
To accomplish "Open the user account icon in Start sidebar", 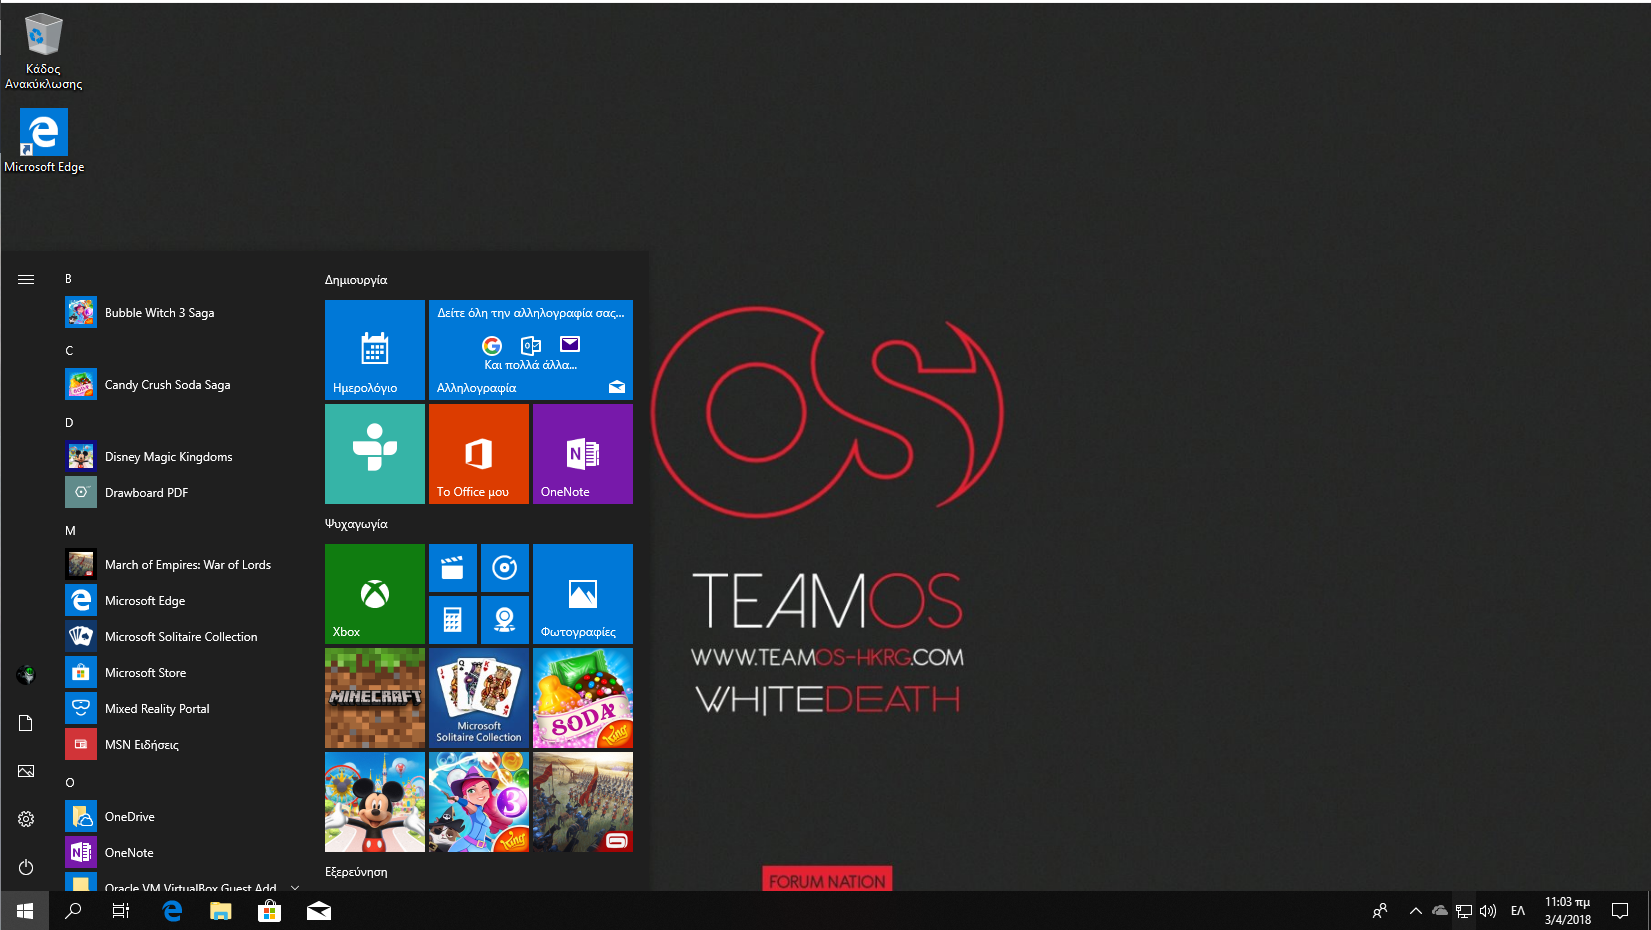I will point(26,675).
